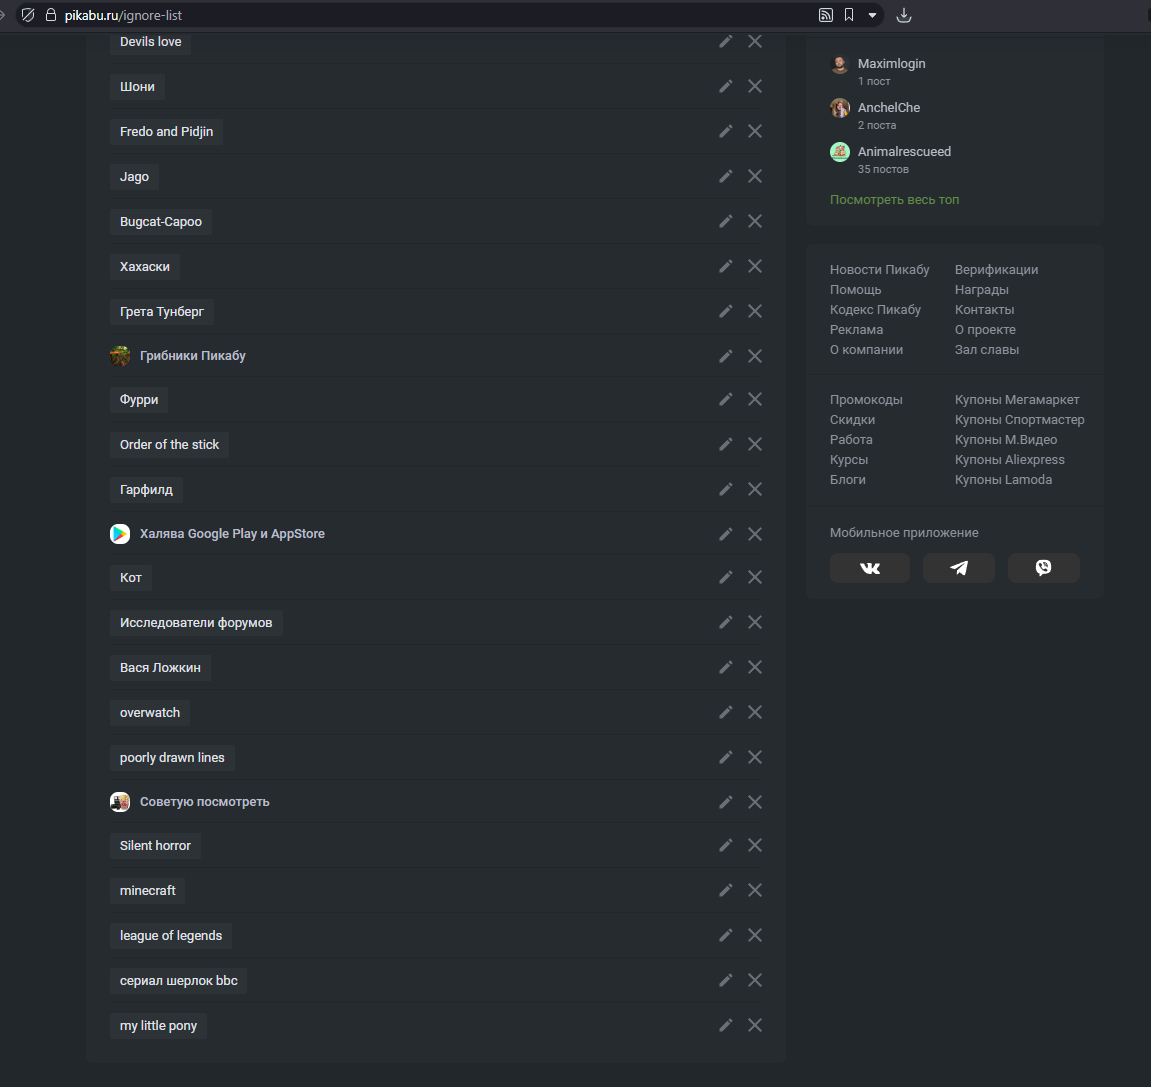Edit the Хахаски ignore rule

(725, 266)
